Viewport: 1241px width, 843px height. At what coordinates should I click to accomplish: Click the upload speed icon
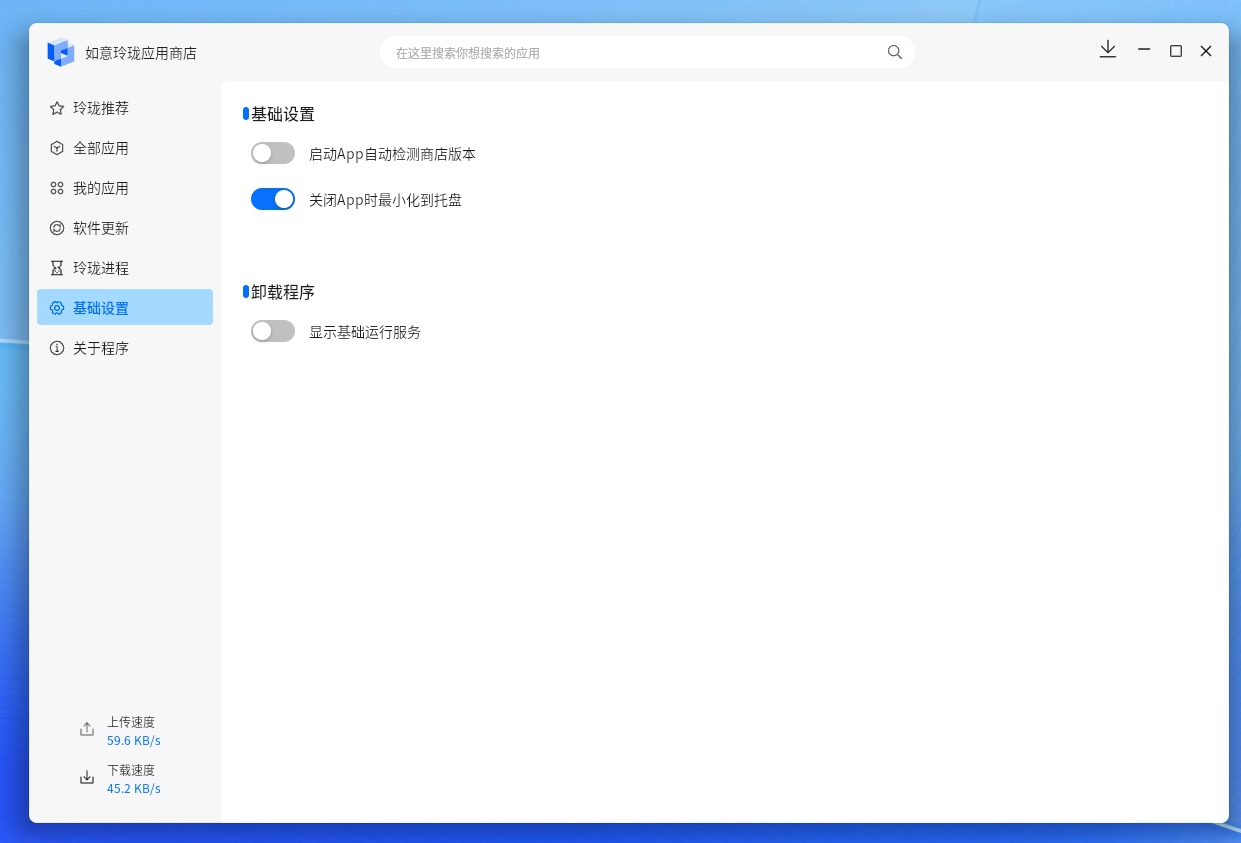[x=87, y=730]
